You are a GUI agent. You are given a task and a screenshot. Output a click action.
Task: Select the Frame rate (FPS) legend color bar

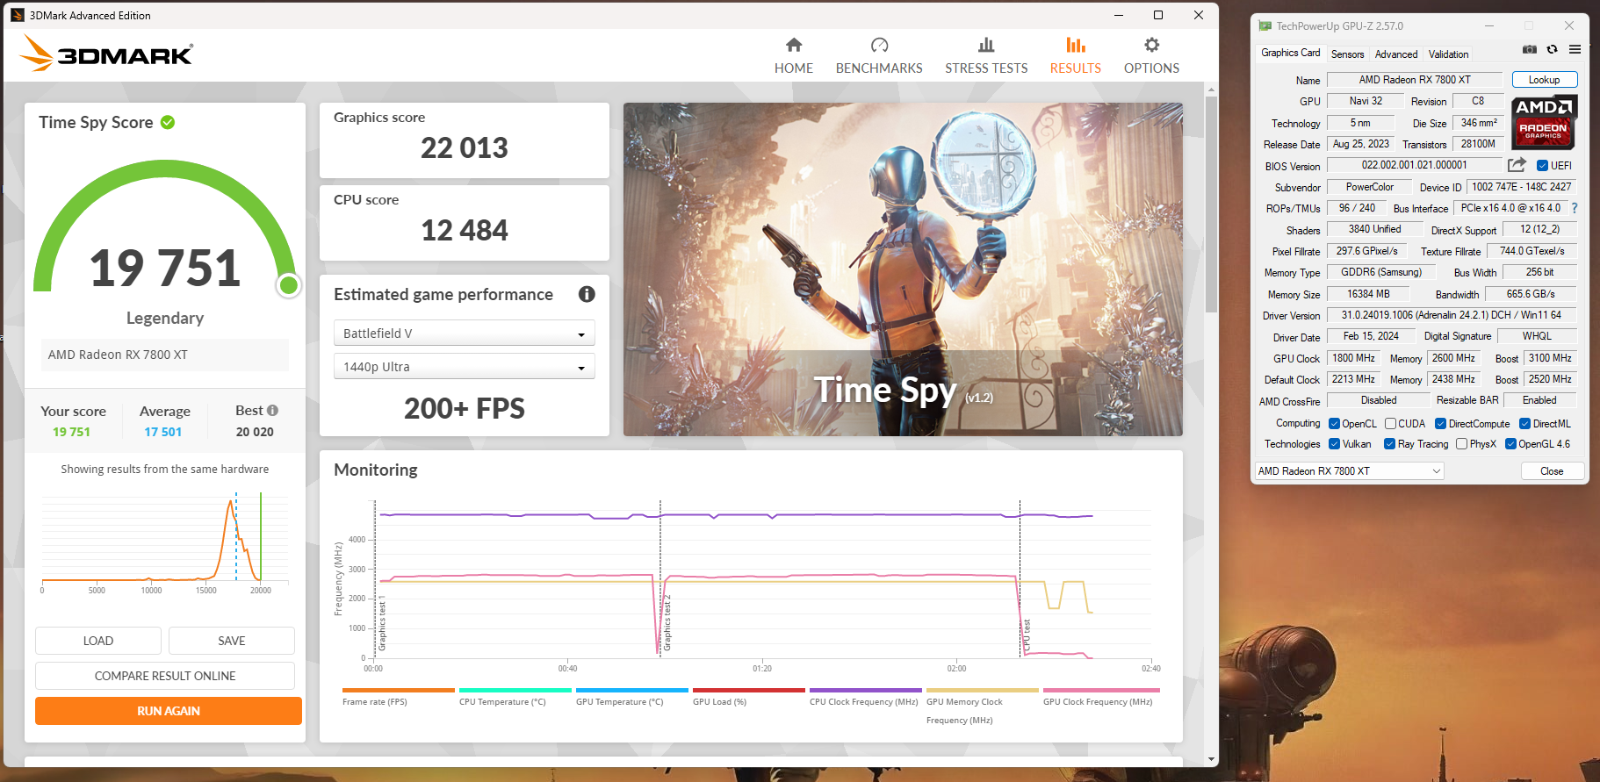point(398,690)
